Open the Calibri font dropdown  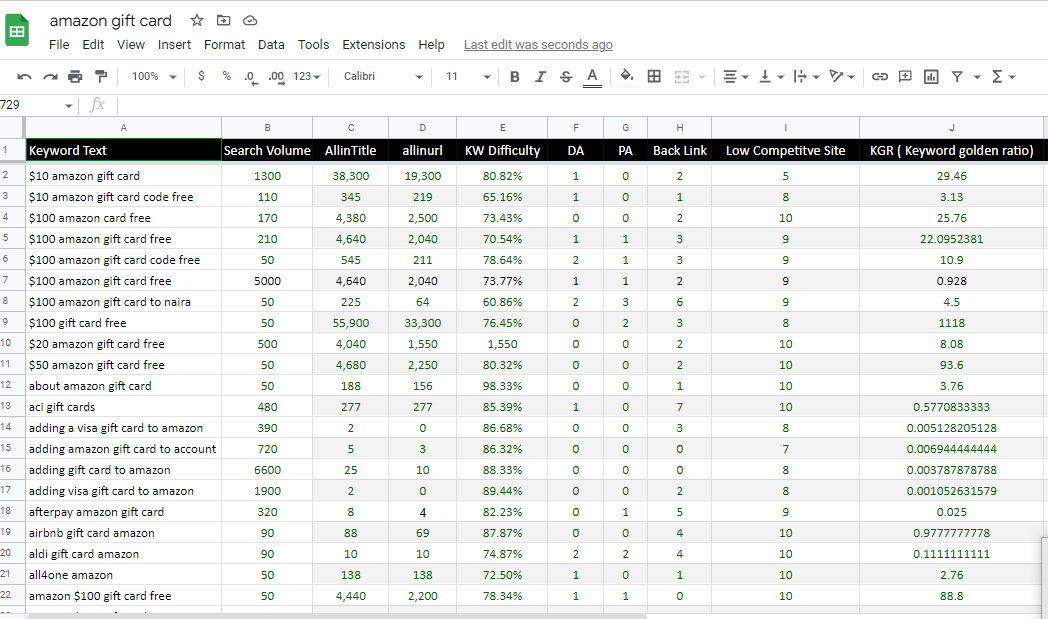(383, 76)
